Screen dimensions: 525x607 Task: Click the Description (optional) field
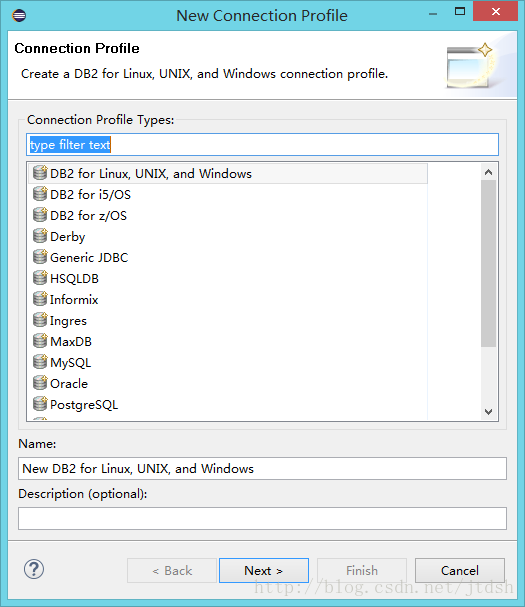point(262,518)
